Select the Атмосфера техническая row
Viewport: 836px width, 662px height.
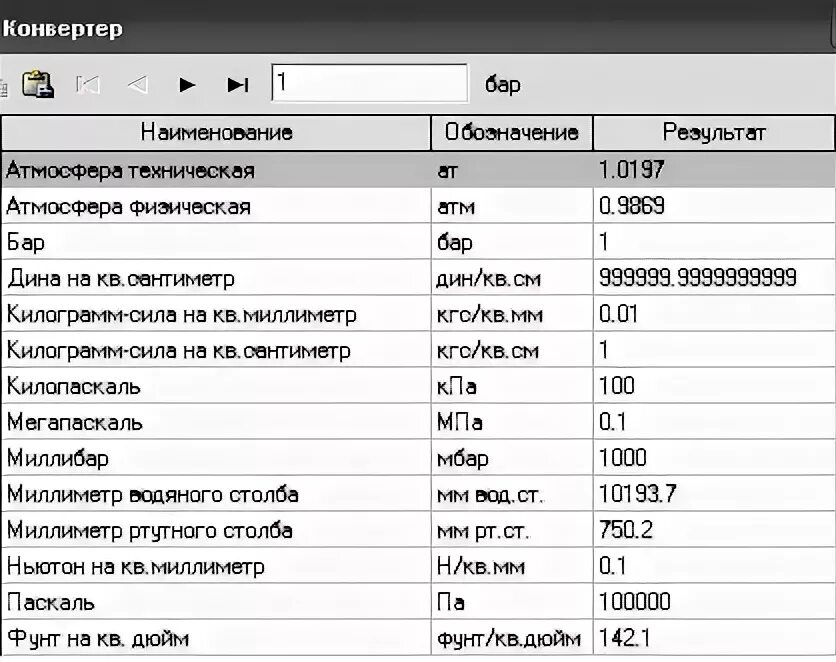tap(418, 170)
